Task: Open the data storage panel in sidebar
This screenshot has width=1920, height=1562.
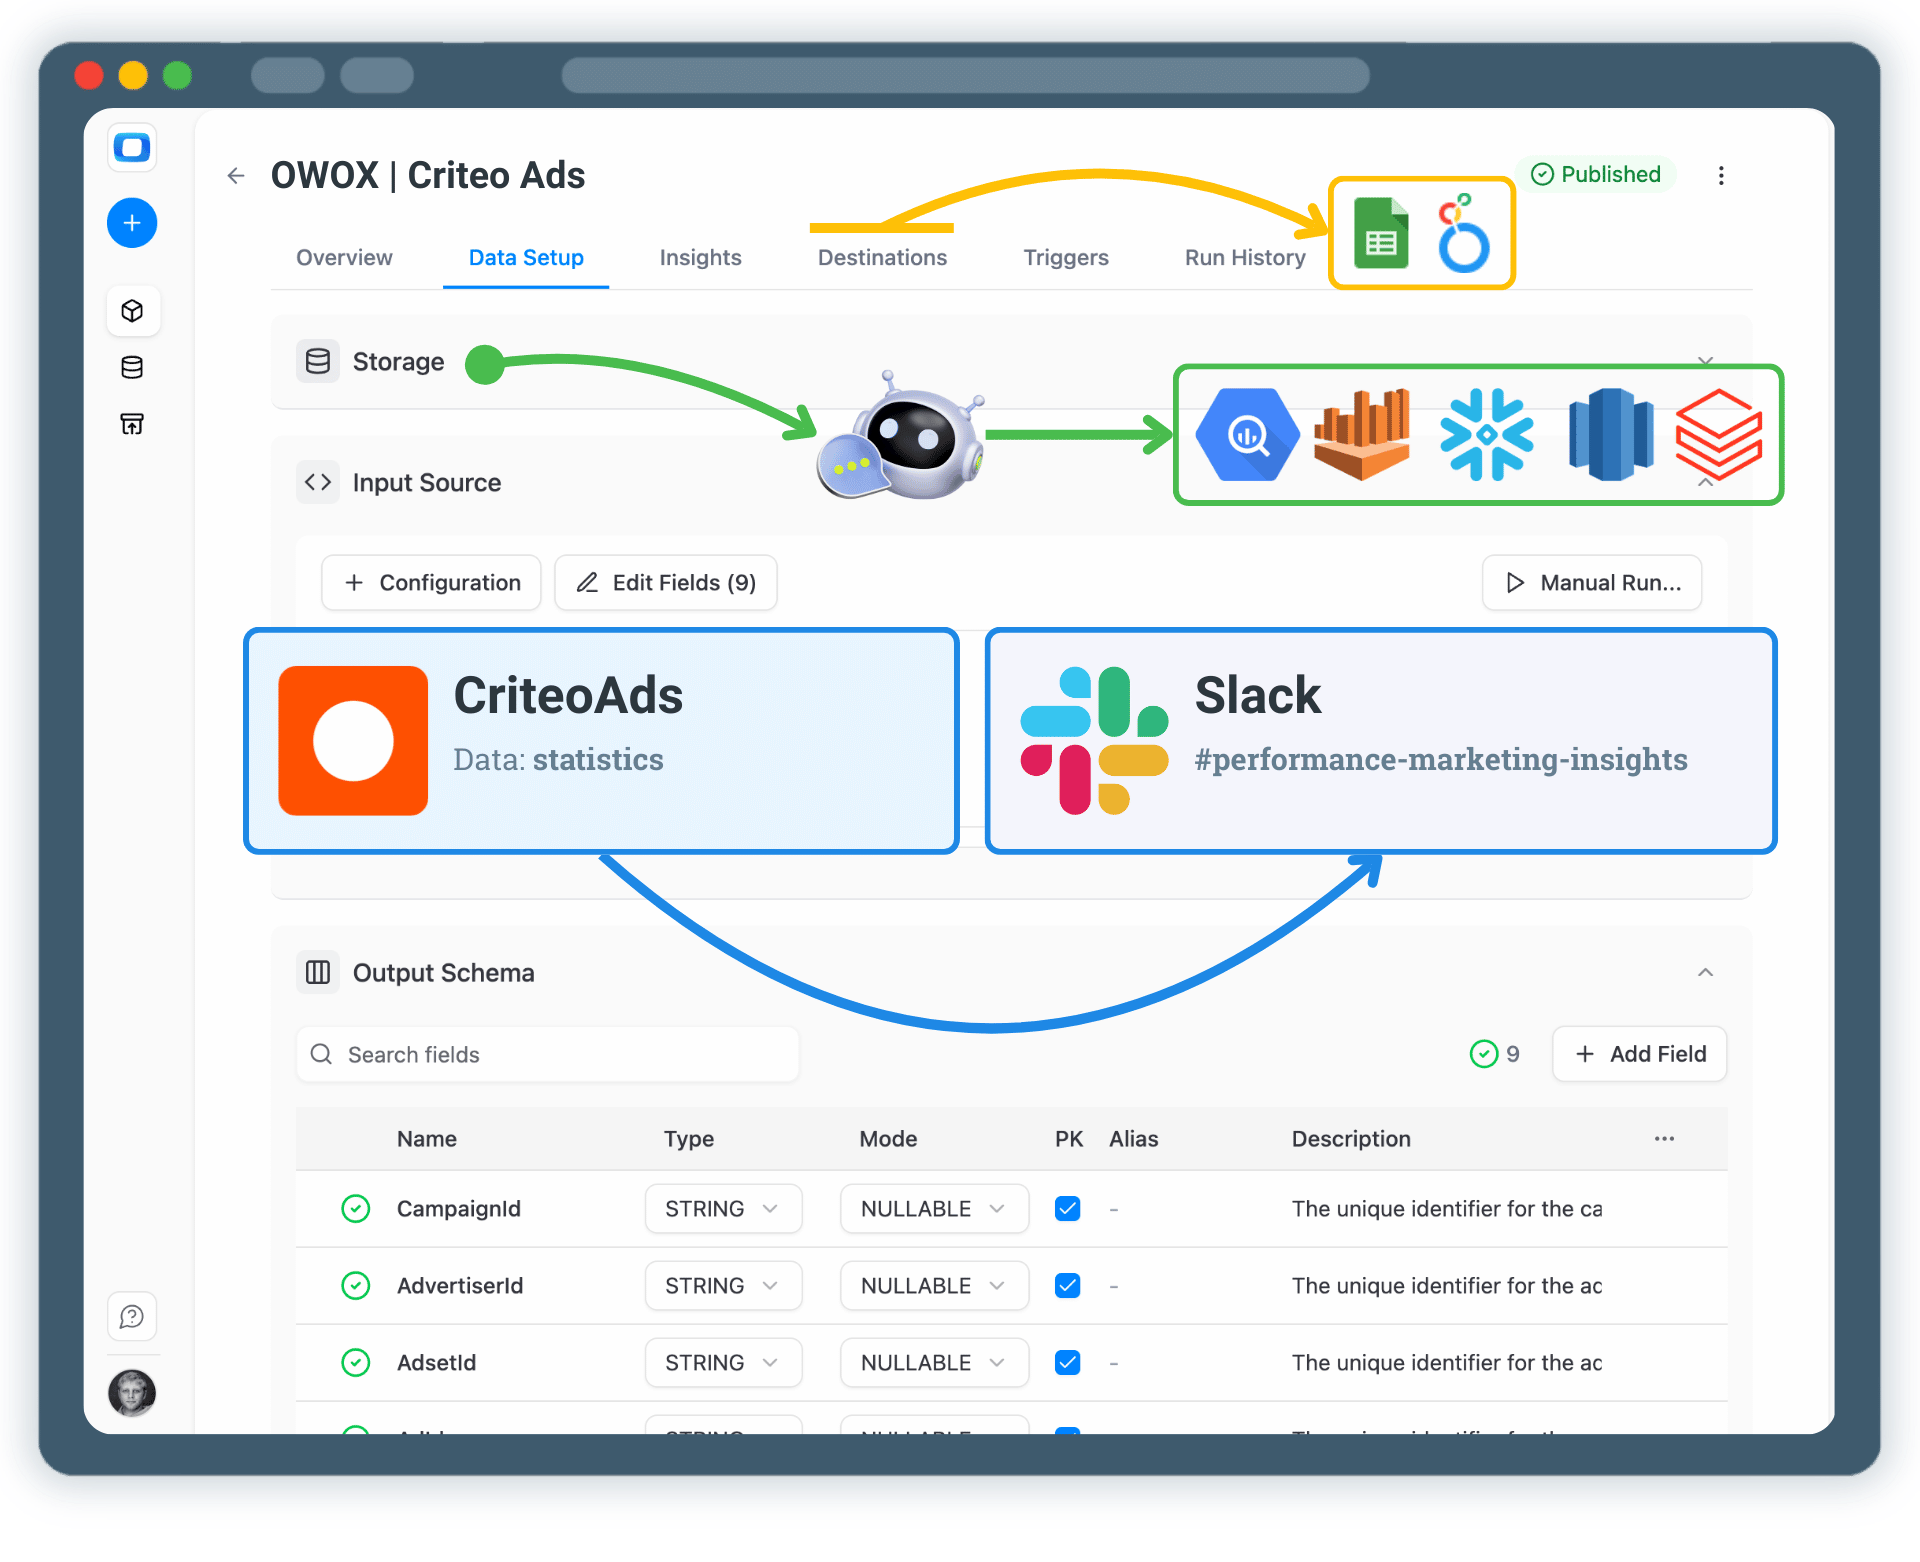Action: 132,367
